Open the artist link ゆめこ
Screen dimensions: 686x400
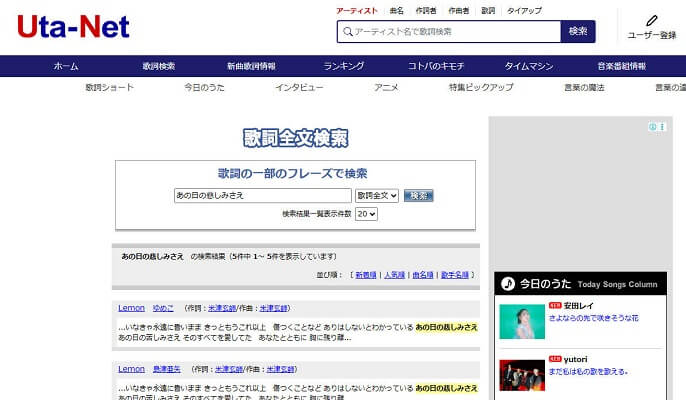(x=163, y=308)
